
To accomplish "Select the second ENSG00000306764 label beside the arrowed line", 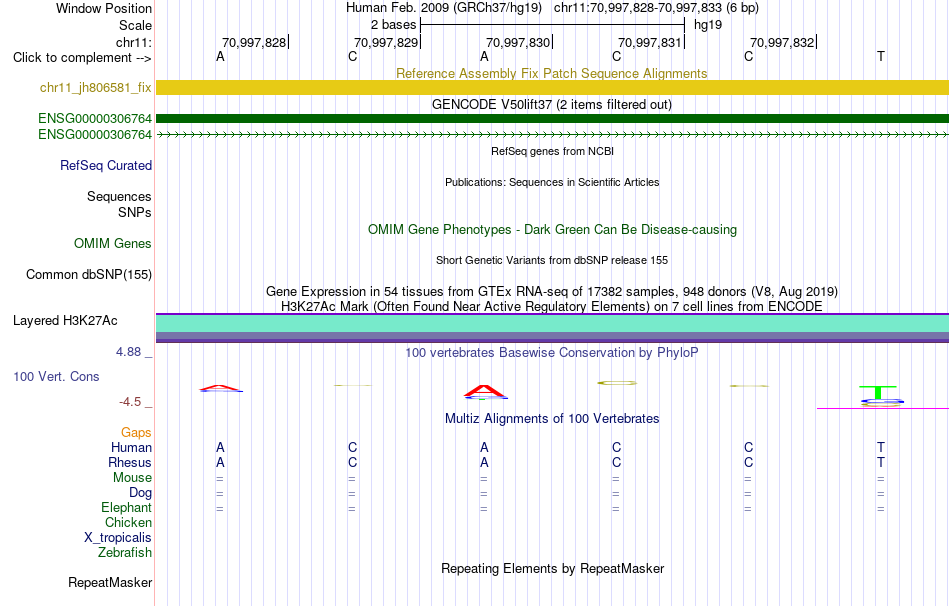I will click(x=95, y=134).
